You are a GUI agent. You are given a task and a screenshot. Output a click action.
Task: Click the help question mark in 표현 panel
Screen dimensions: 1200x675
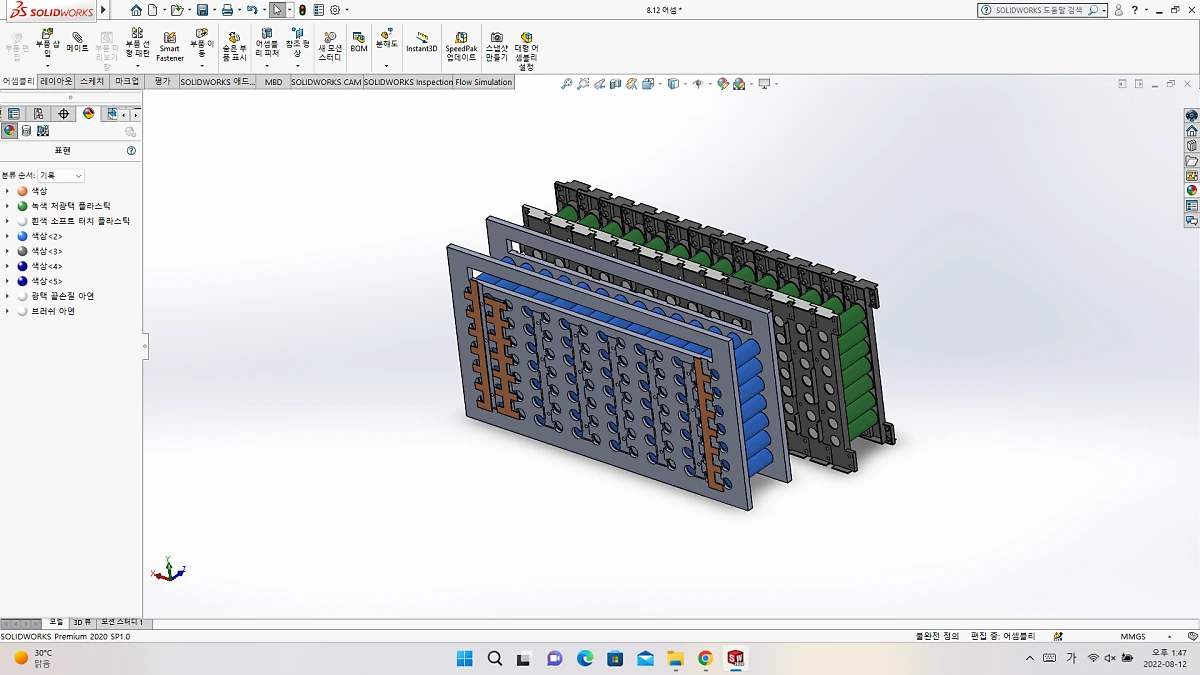131,151
